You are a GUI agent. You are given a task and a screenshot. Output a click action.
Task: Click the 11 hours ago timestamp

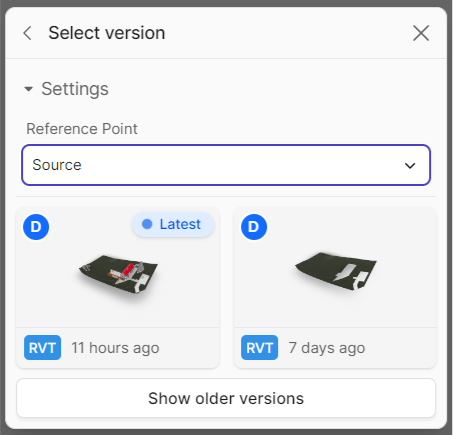coord(115,348)
